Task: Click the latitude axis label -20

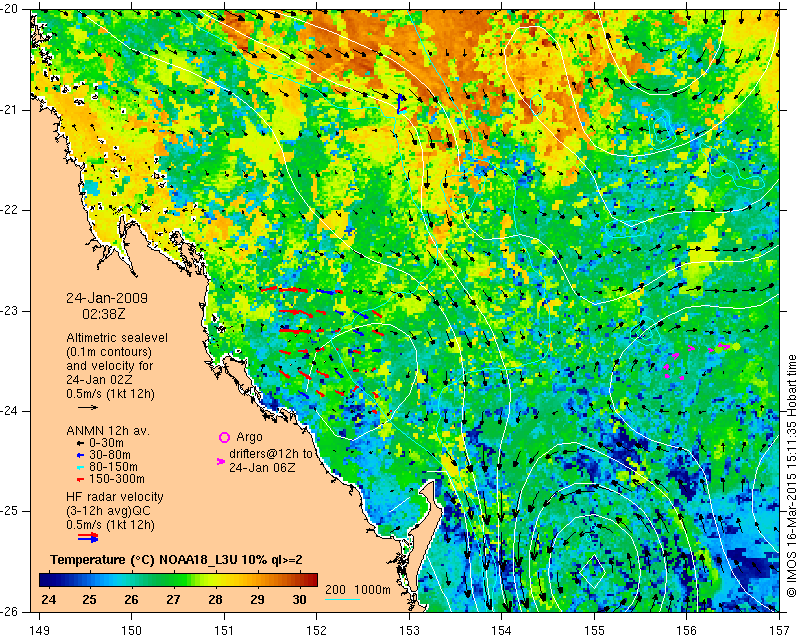Action: [x=9, y=9]
